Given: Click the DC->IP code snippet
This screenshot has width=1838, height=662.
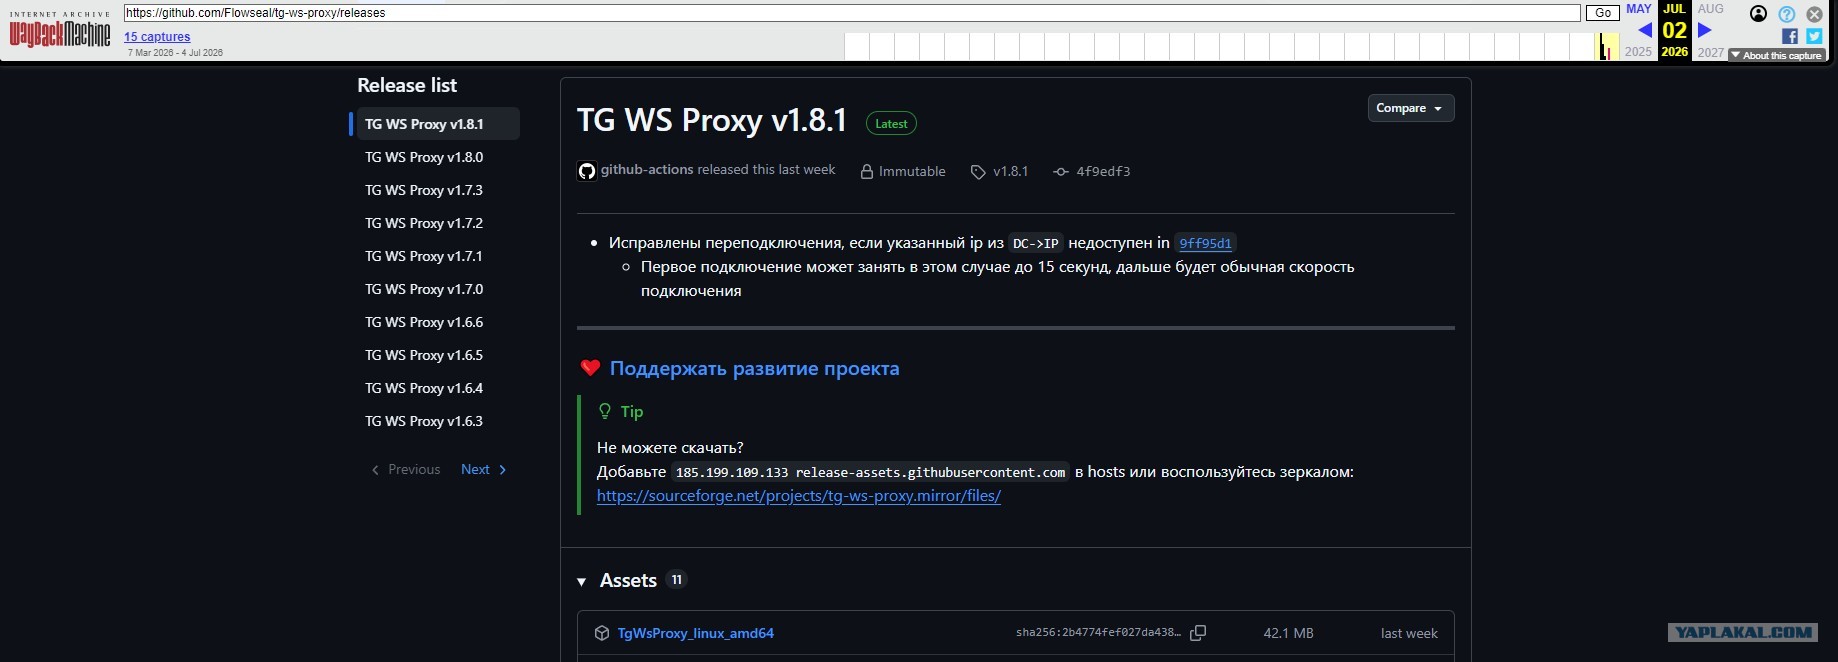Looking at the screenshot, I should pyautogui.click(x=1036, y=243).
